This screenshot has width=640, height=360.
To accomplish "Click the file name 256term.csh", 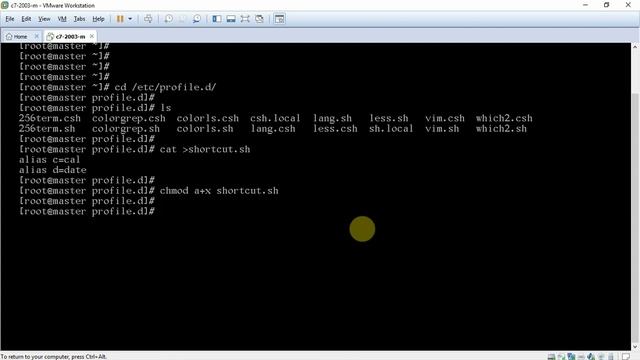I will click(50, 118).
